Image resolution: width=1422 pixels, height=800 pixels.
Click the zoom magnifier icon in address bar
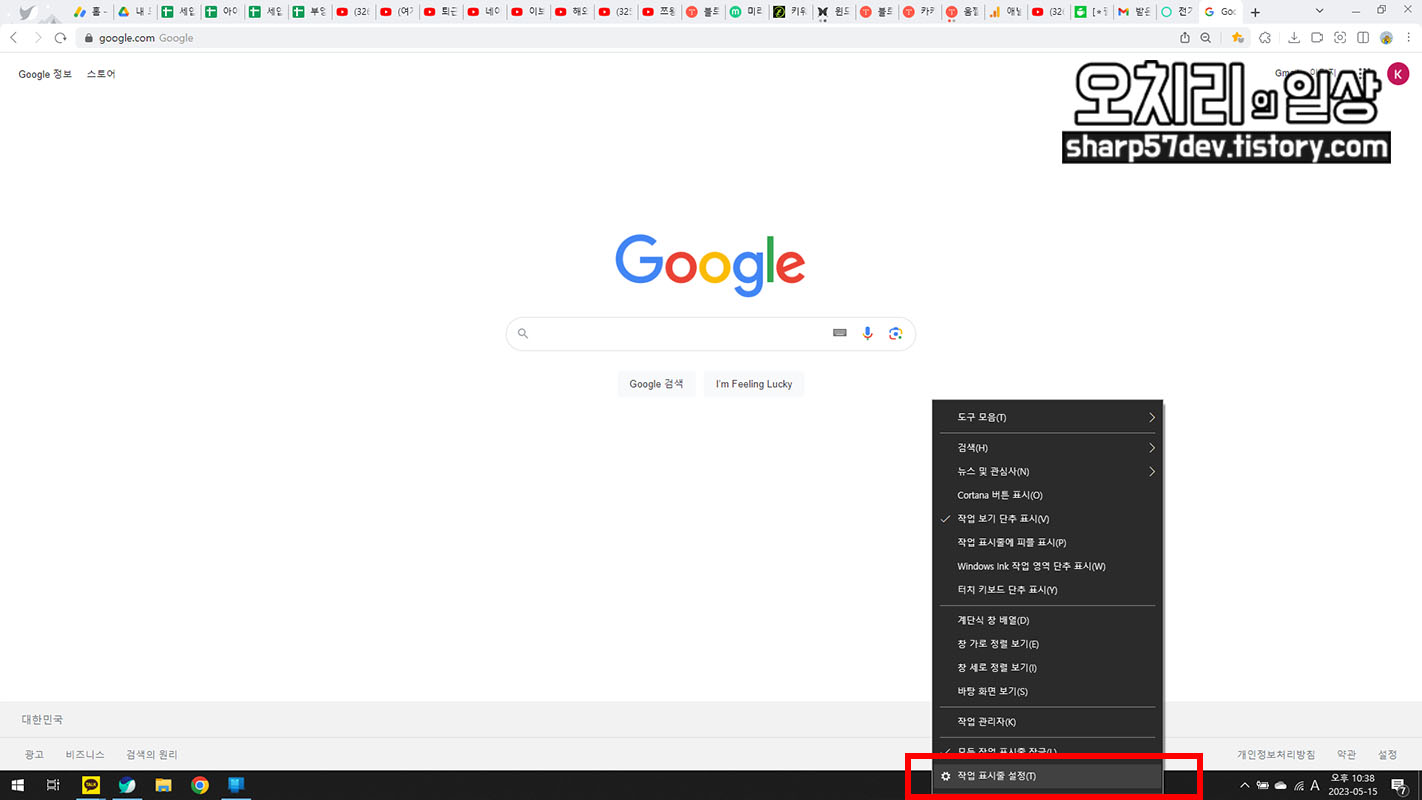click(1206, 38)
